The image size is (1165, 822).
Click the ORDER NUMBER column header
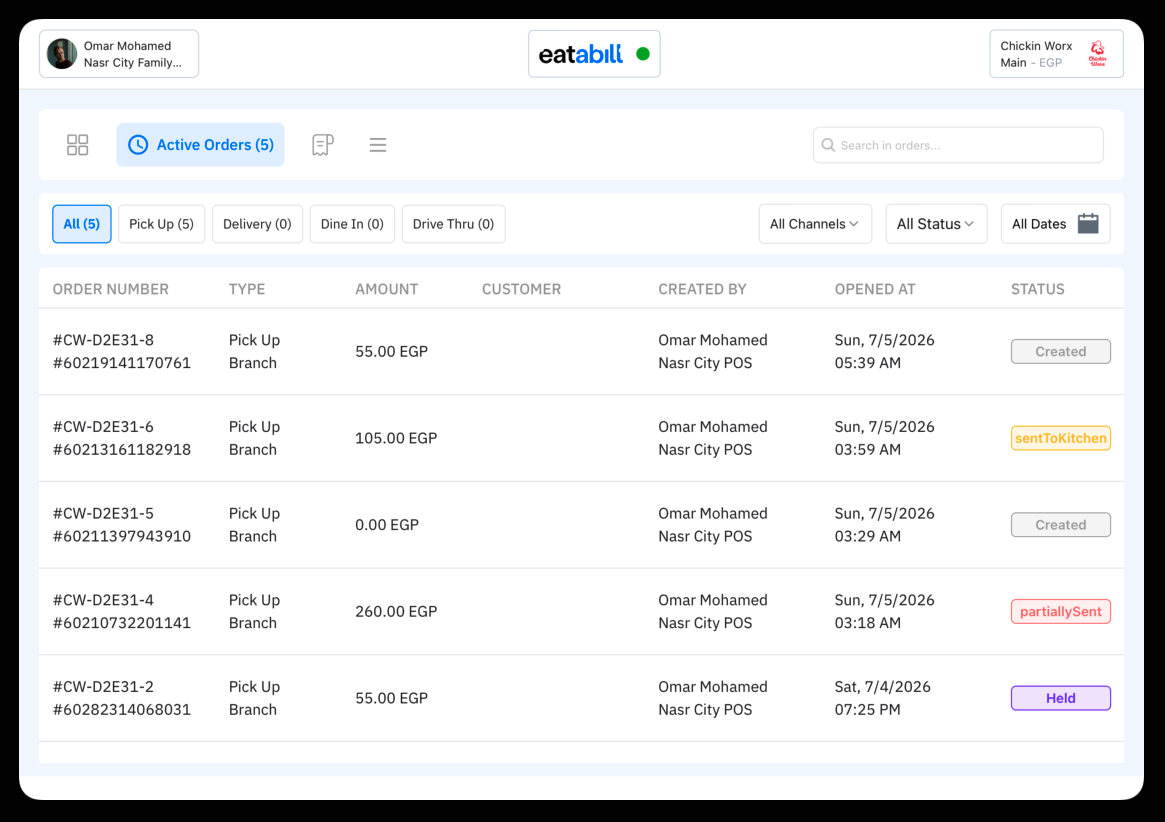(111, 289)
